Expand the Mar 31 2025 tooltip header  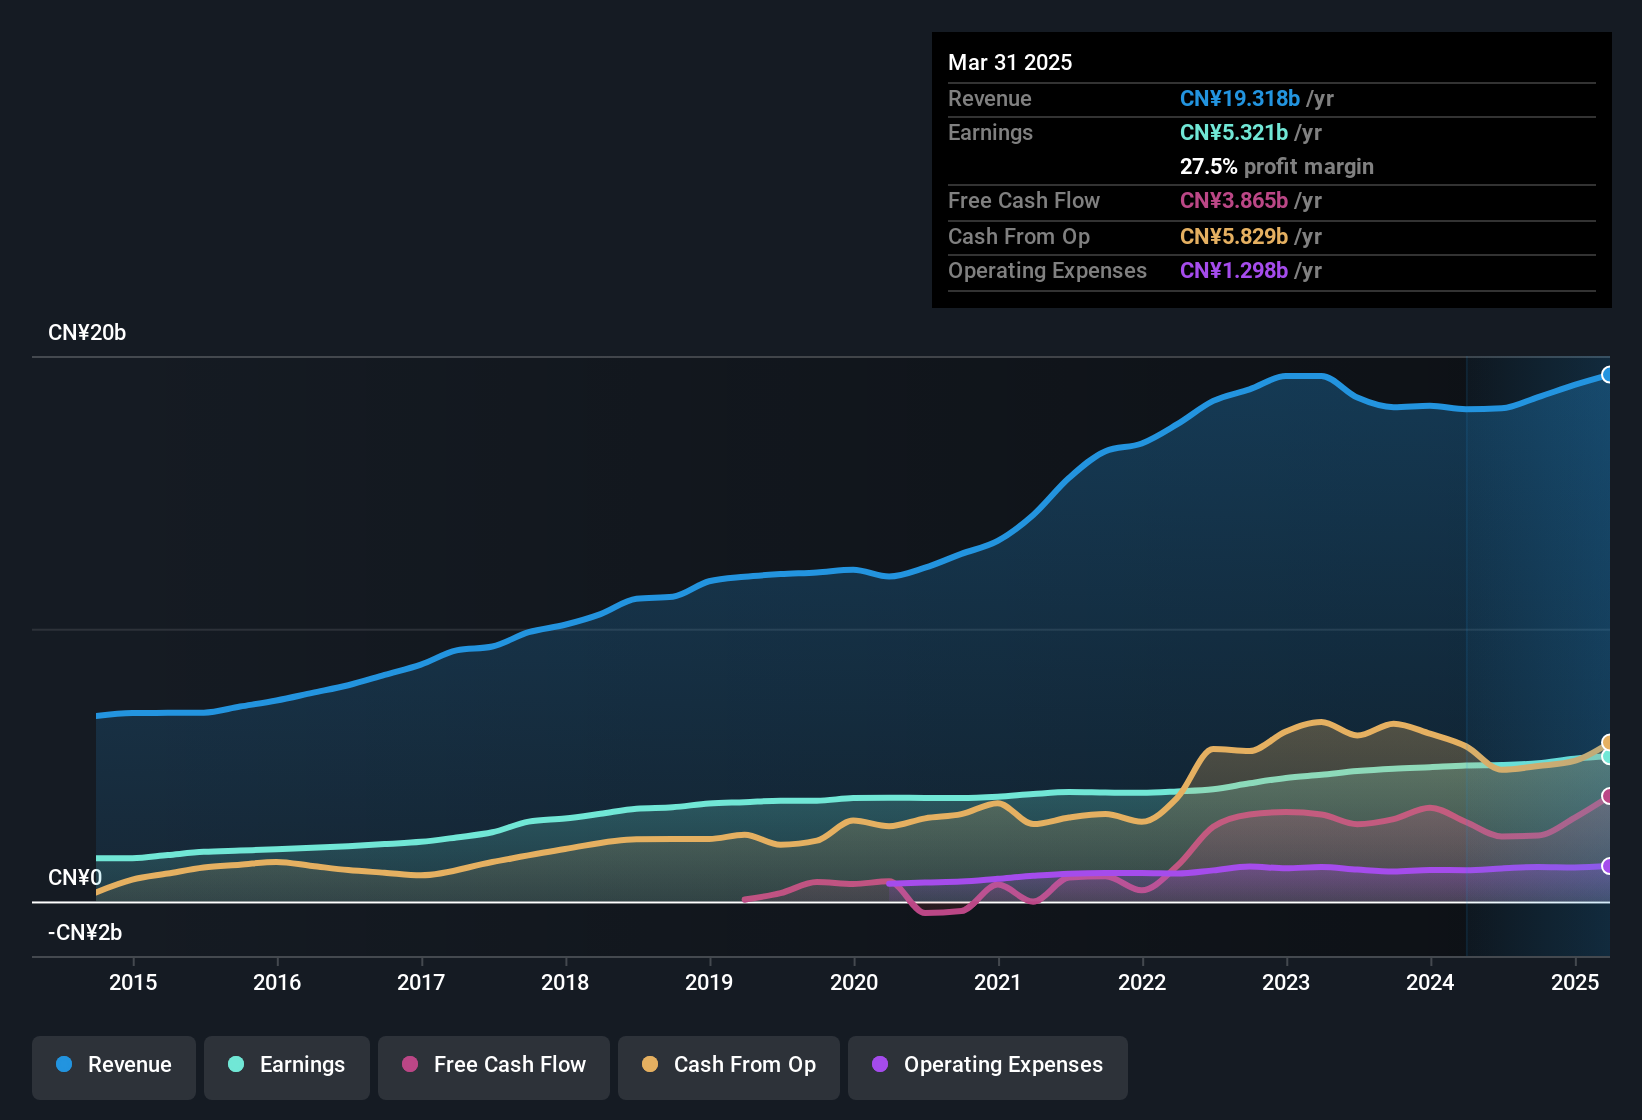coord(1010,62)
